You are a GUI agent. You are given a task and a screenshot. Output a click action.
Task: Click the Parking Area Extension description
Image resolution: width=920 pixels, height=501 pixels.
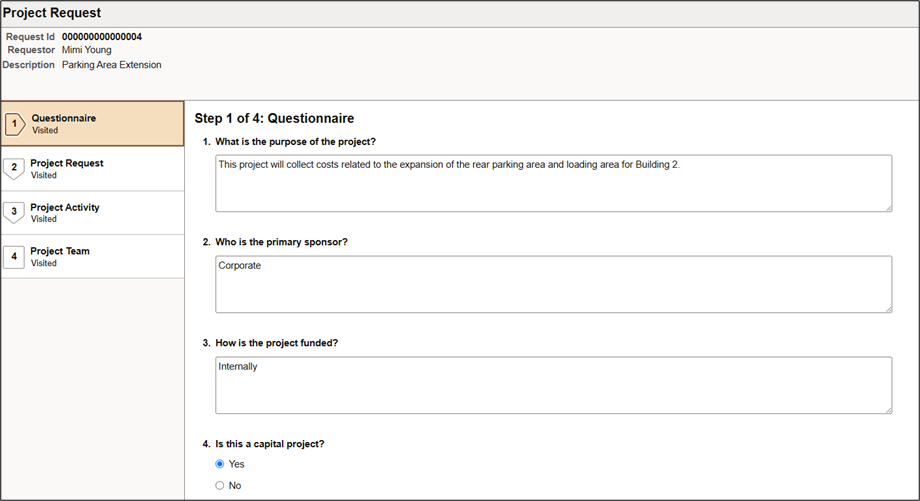click(x=111, y=65)
